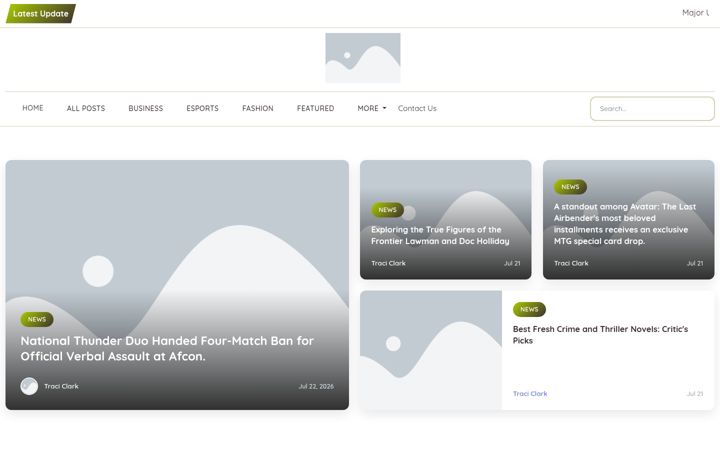Click the NEWS tag on National Thunder article
Image resolution: width=720 pixels, height=450 pixels.
pos(37,319)
